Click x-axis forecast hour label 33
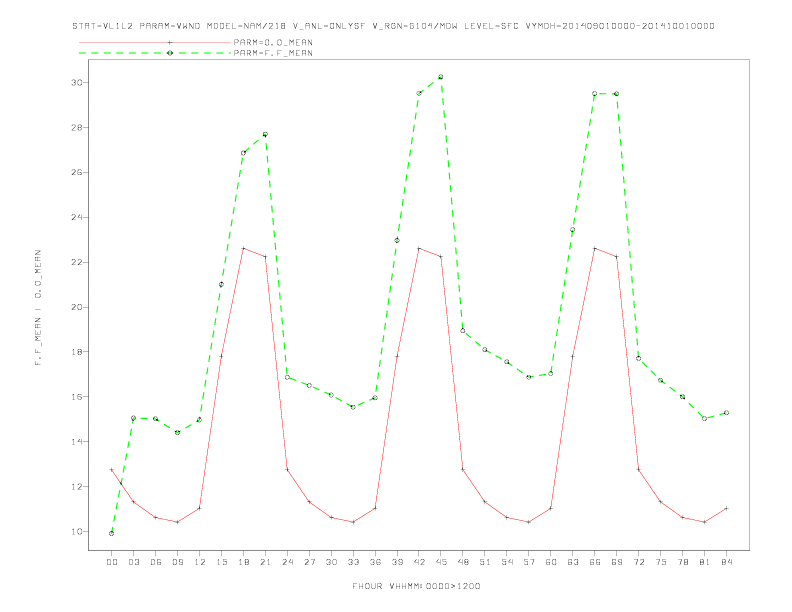Image resolution: width=792 pixels, height=612 pixels. tap(353, 562)
